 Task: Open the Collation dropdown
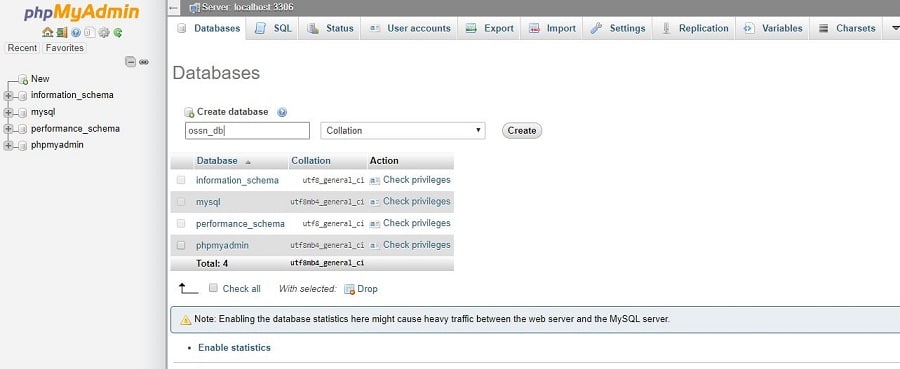pos(403,131)
